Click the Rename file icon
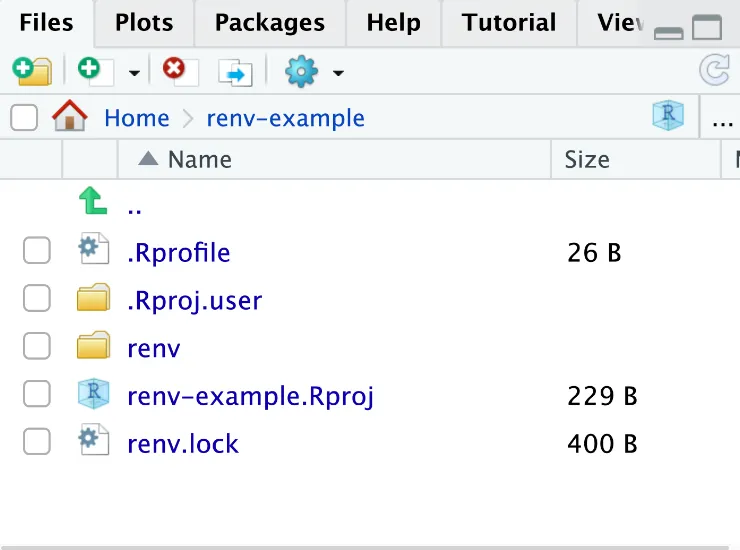This screenshot has width=740, height=550. 236,72
